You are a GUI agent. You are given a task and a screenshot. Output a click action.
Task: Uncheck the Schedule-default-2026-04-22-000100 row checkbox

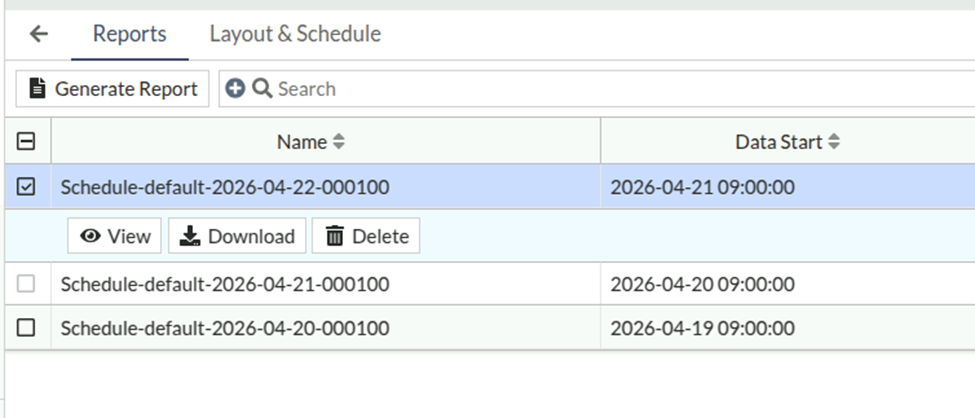[x=25, y=187]
